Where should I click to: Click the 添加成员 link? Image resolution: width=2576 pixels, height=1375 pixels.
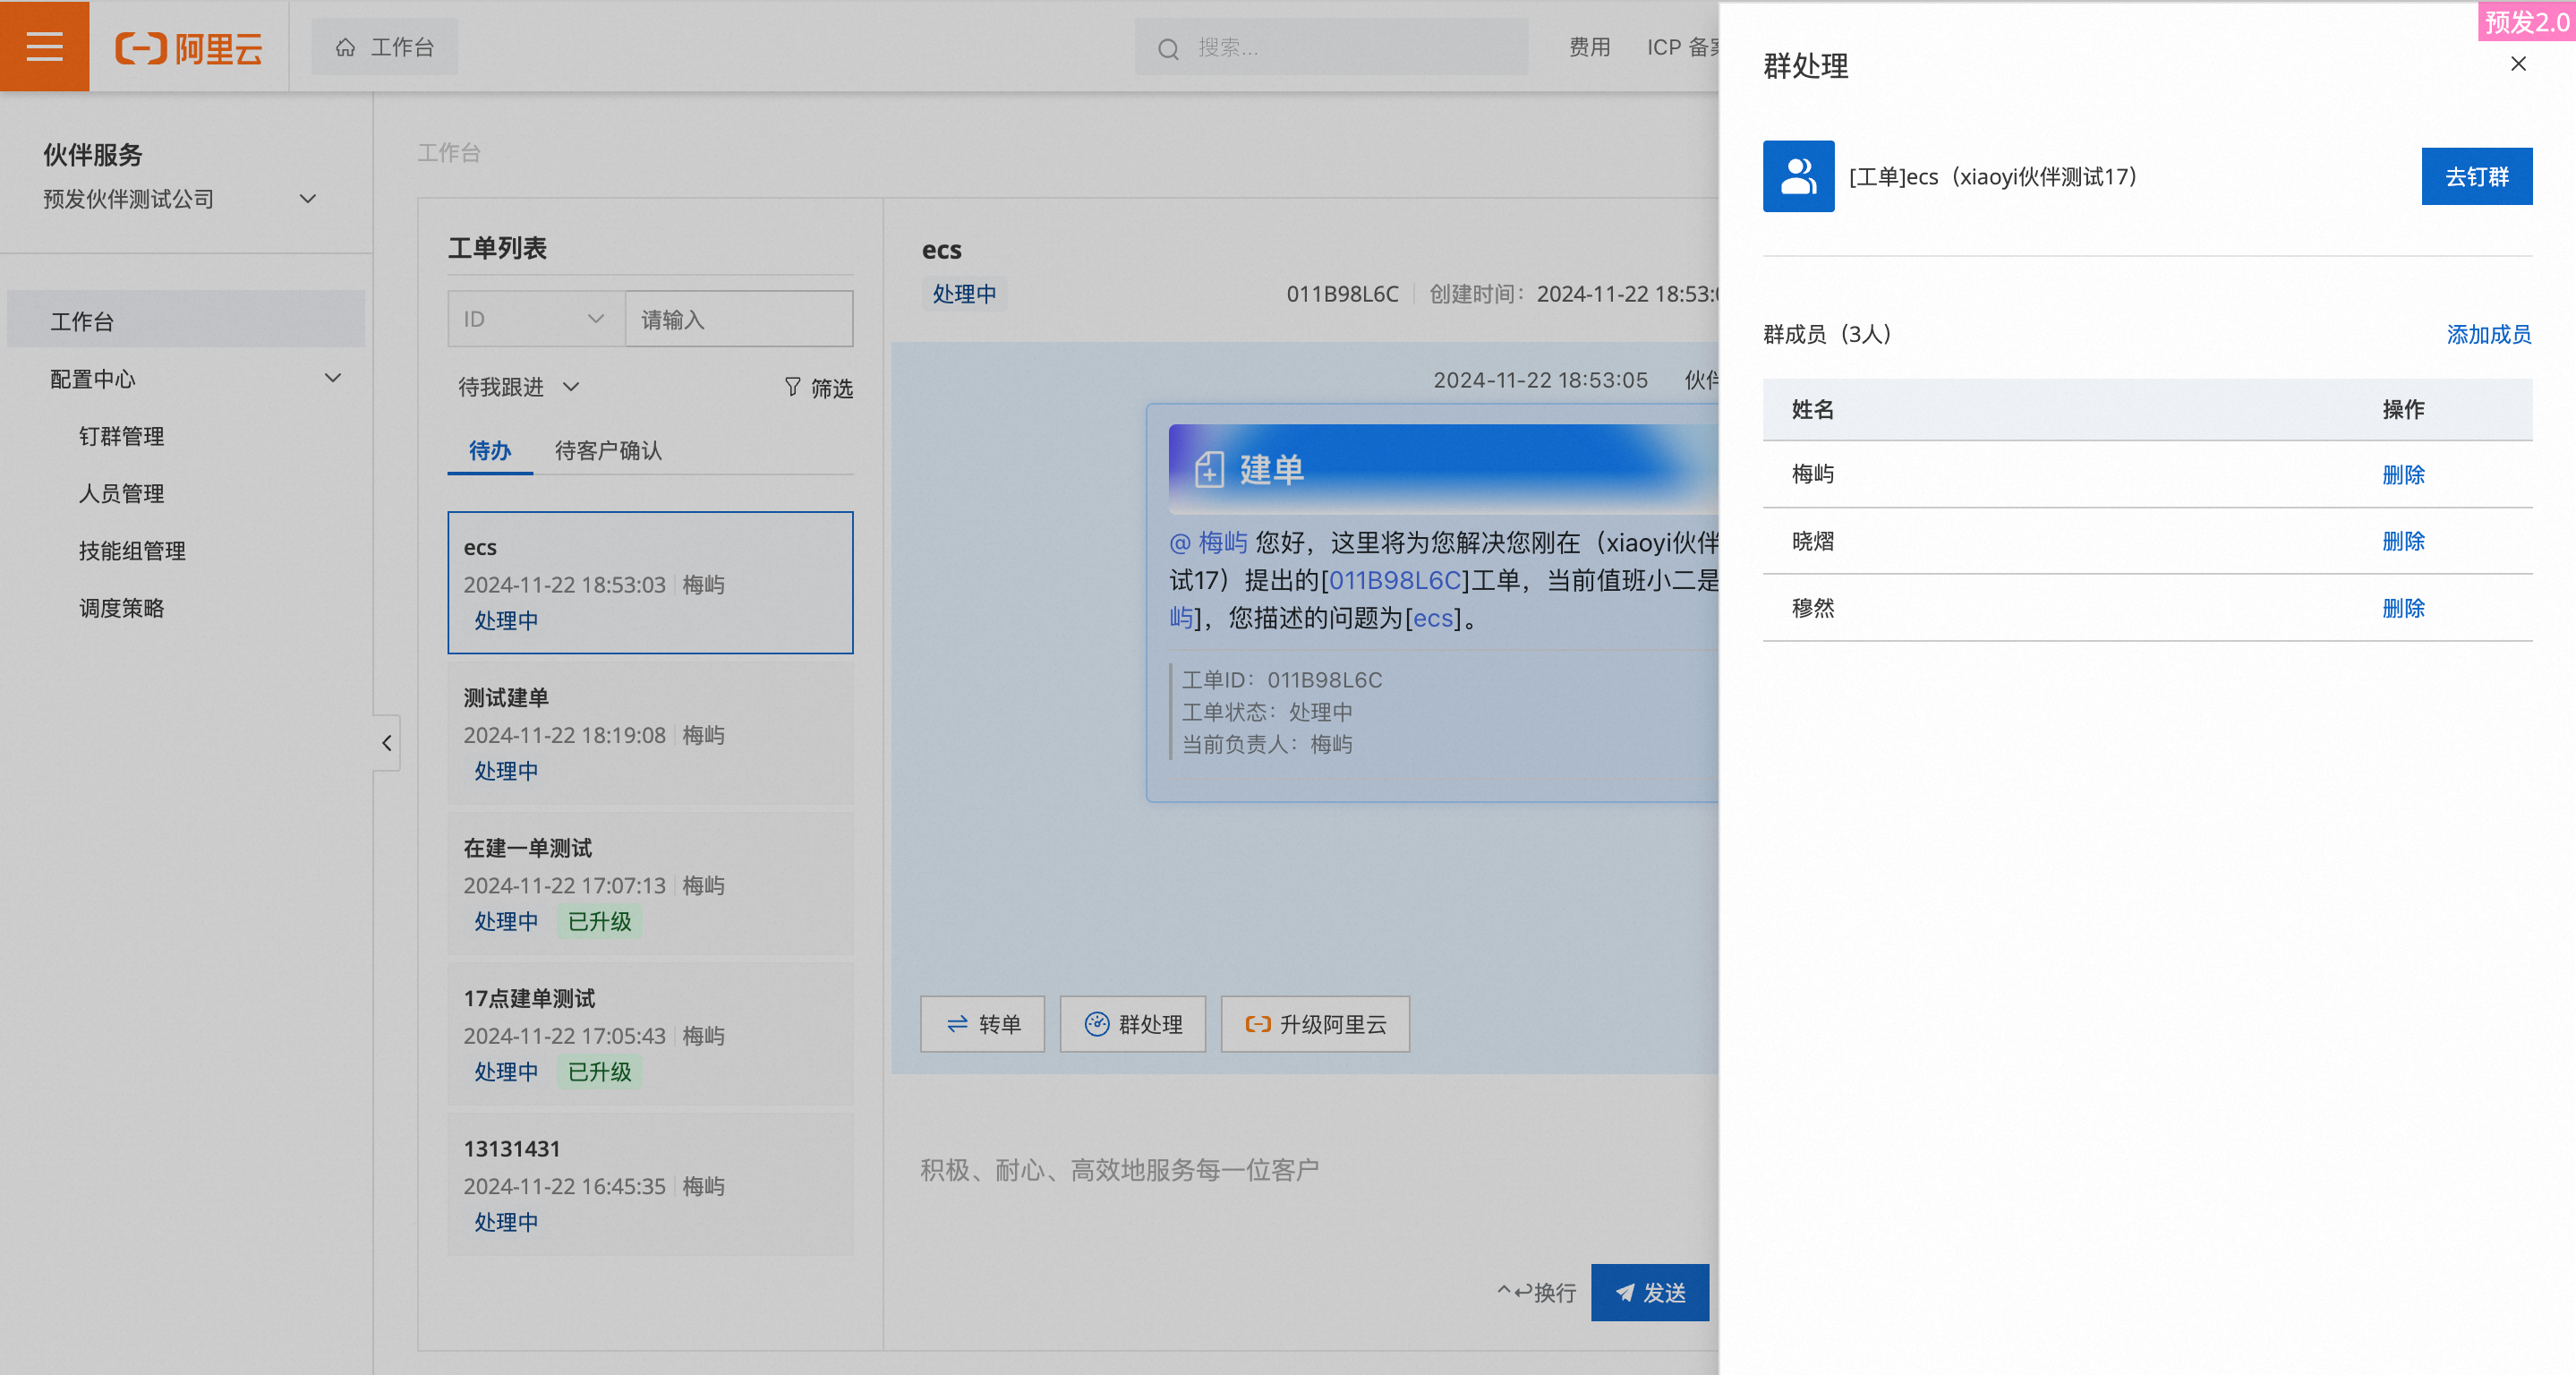coord(2488,334)
